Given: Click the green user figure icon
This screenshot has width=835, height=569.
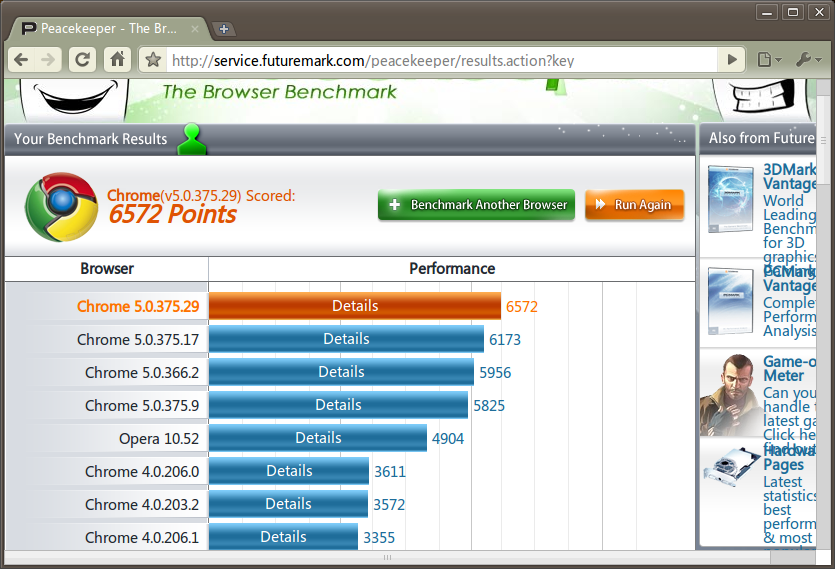Looking at the screenshot, I should (x=192, y=139).
